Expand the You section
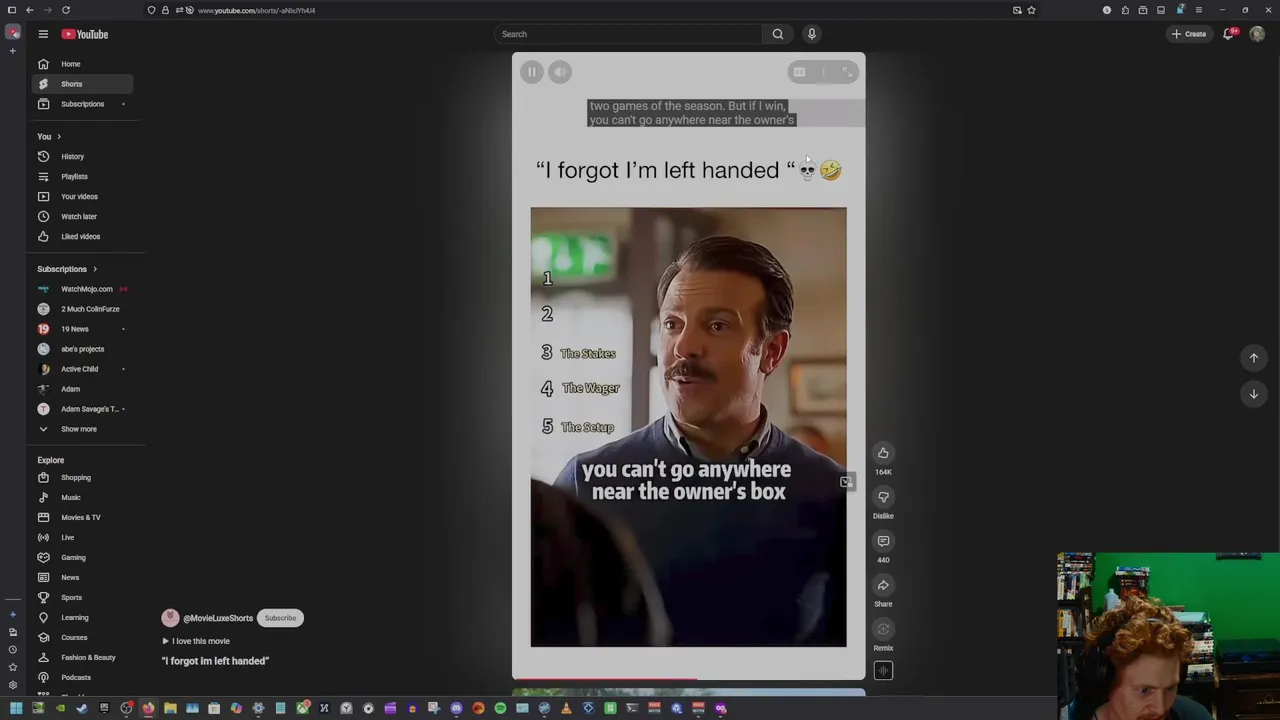The image size is (1280, 720). 49,136
